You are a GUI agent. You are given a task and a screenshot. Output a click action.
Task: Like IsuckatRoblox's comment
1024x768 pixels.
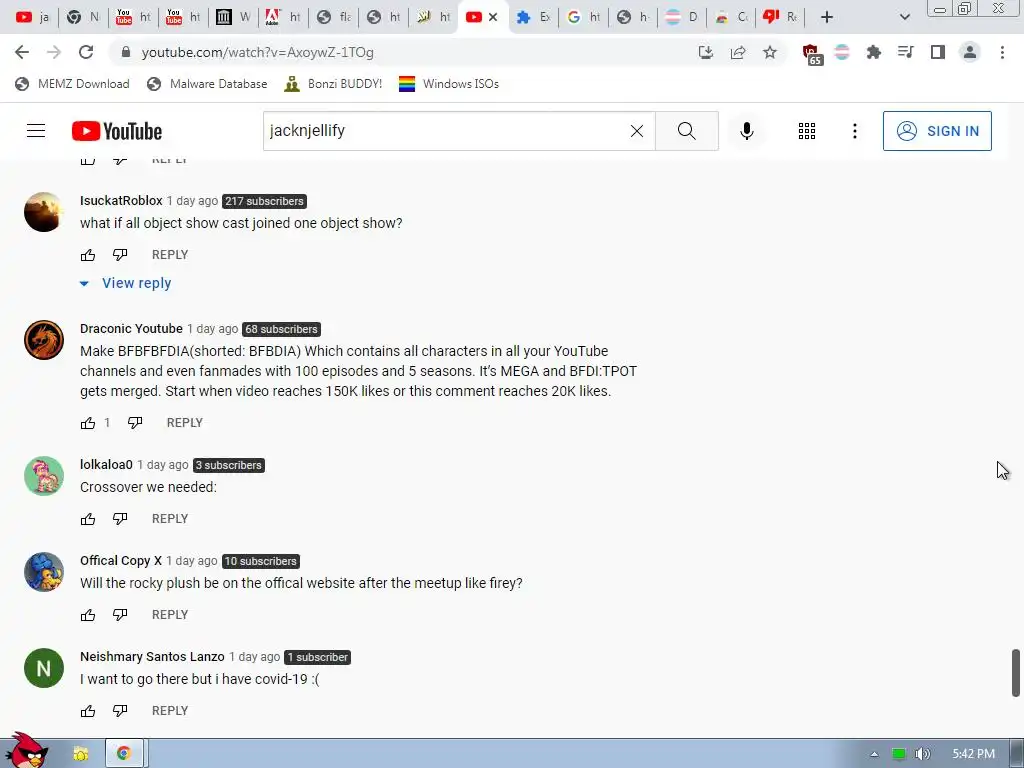[x=88, y=255]
